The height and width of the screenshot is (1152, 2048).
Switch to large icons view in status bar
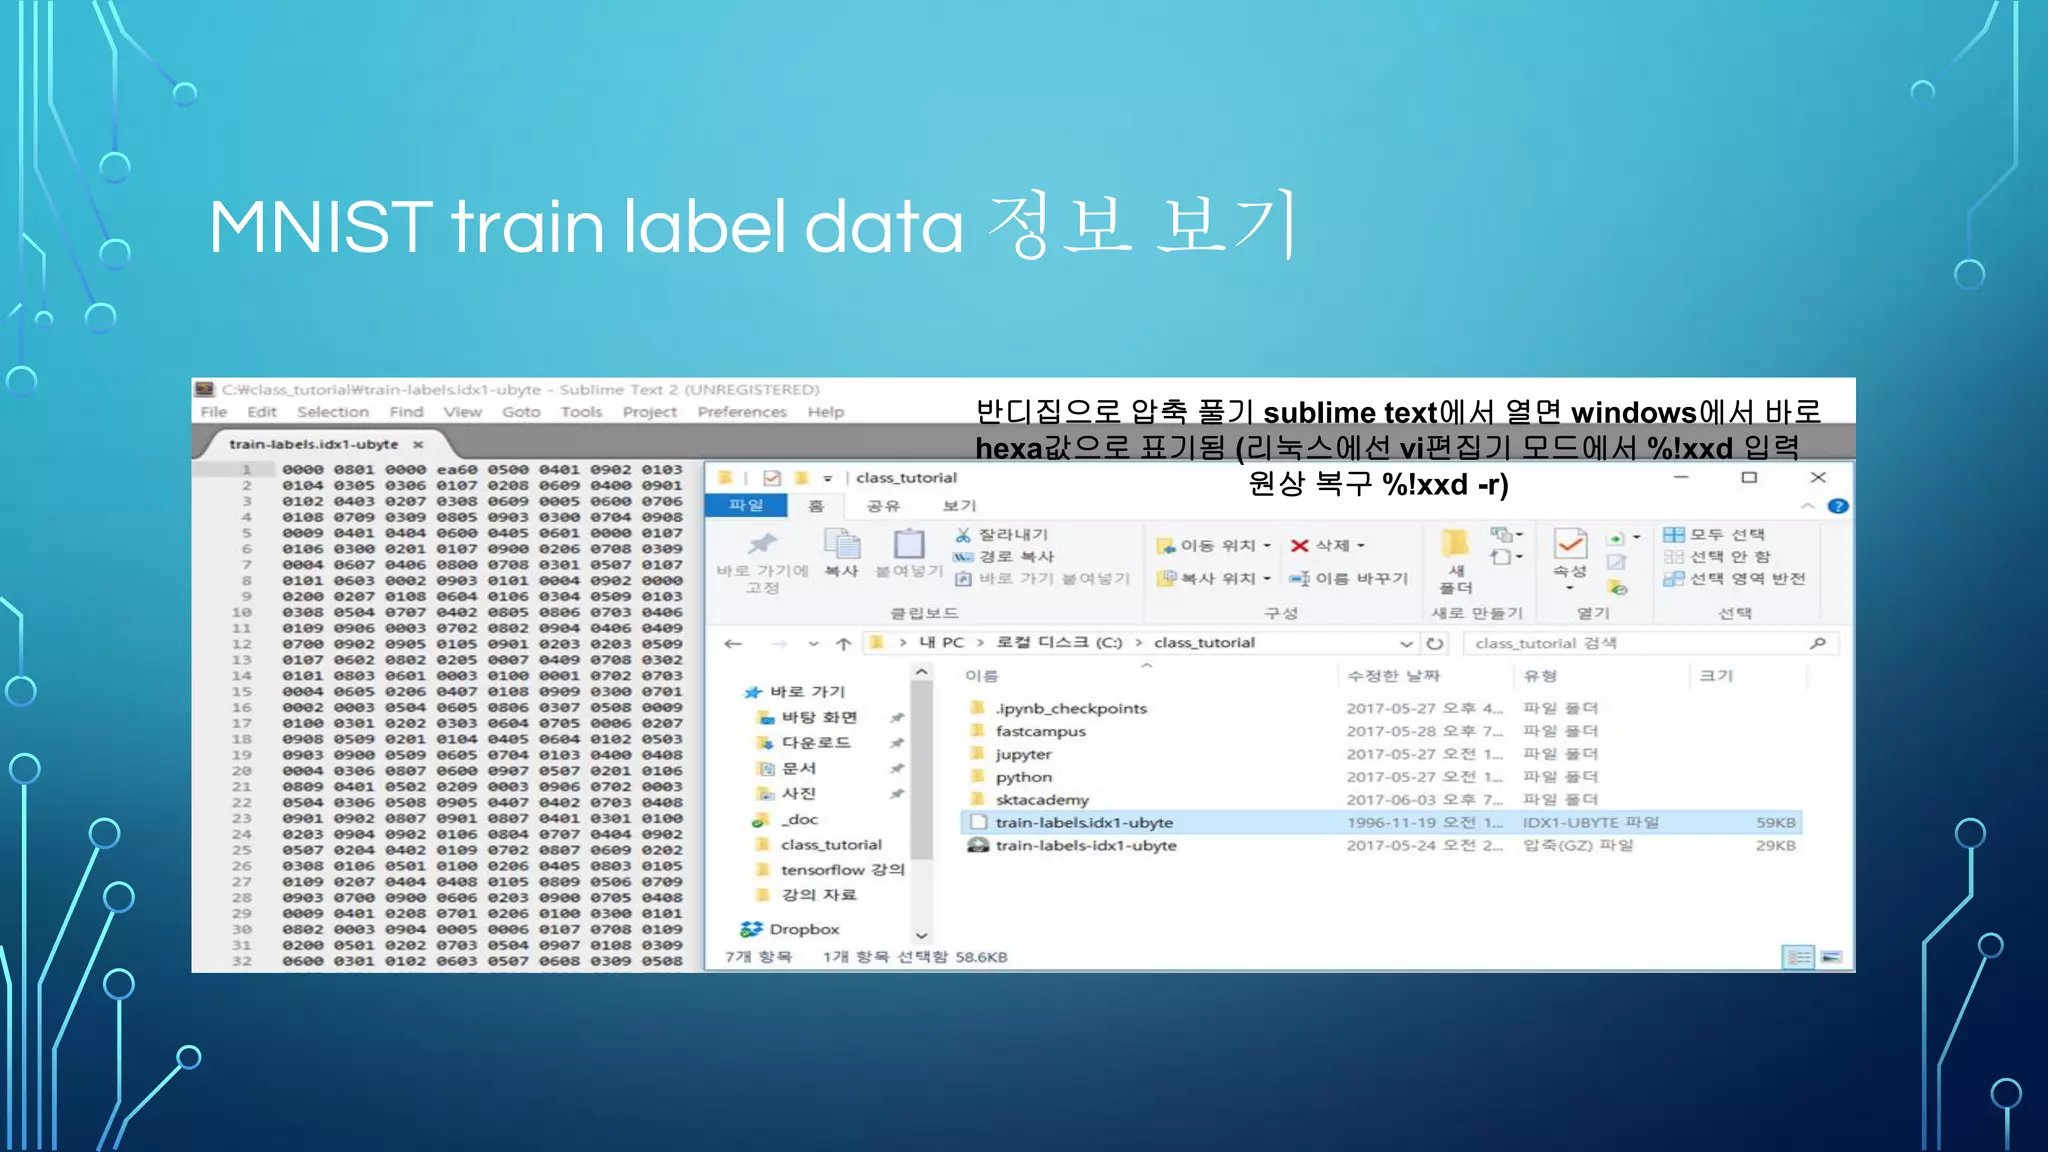1831,957
